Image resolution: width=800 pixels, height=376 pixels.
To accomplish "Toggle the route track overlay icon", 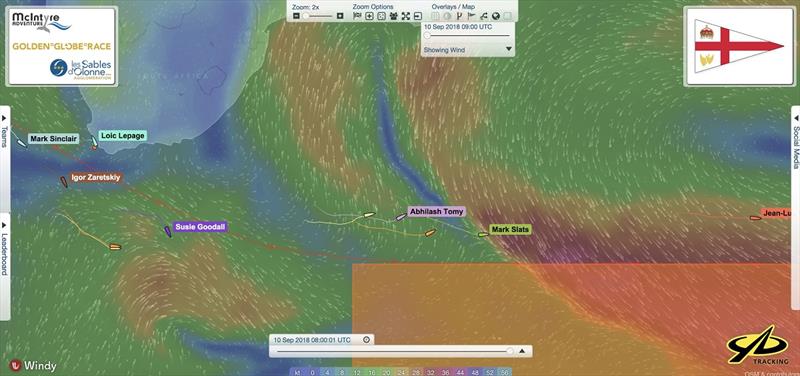I will click(x=484, y=16).
